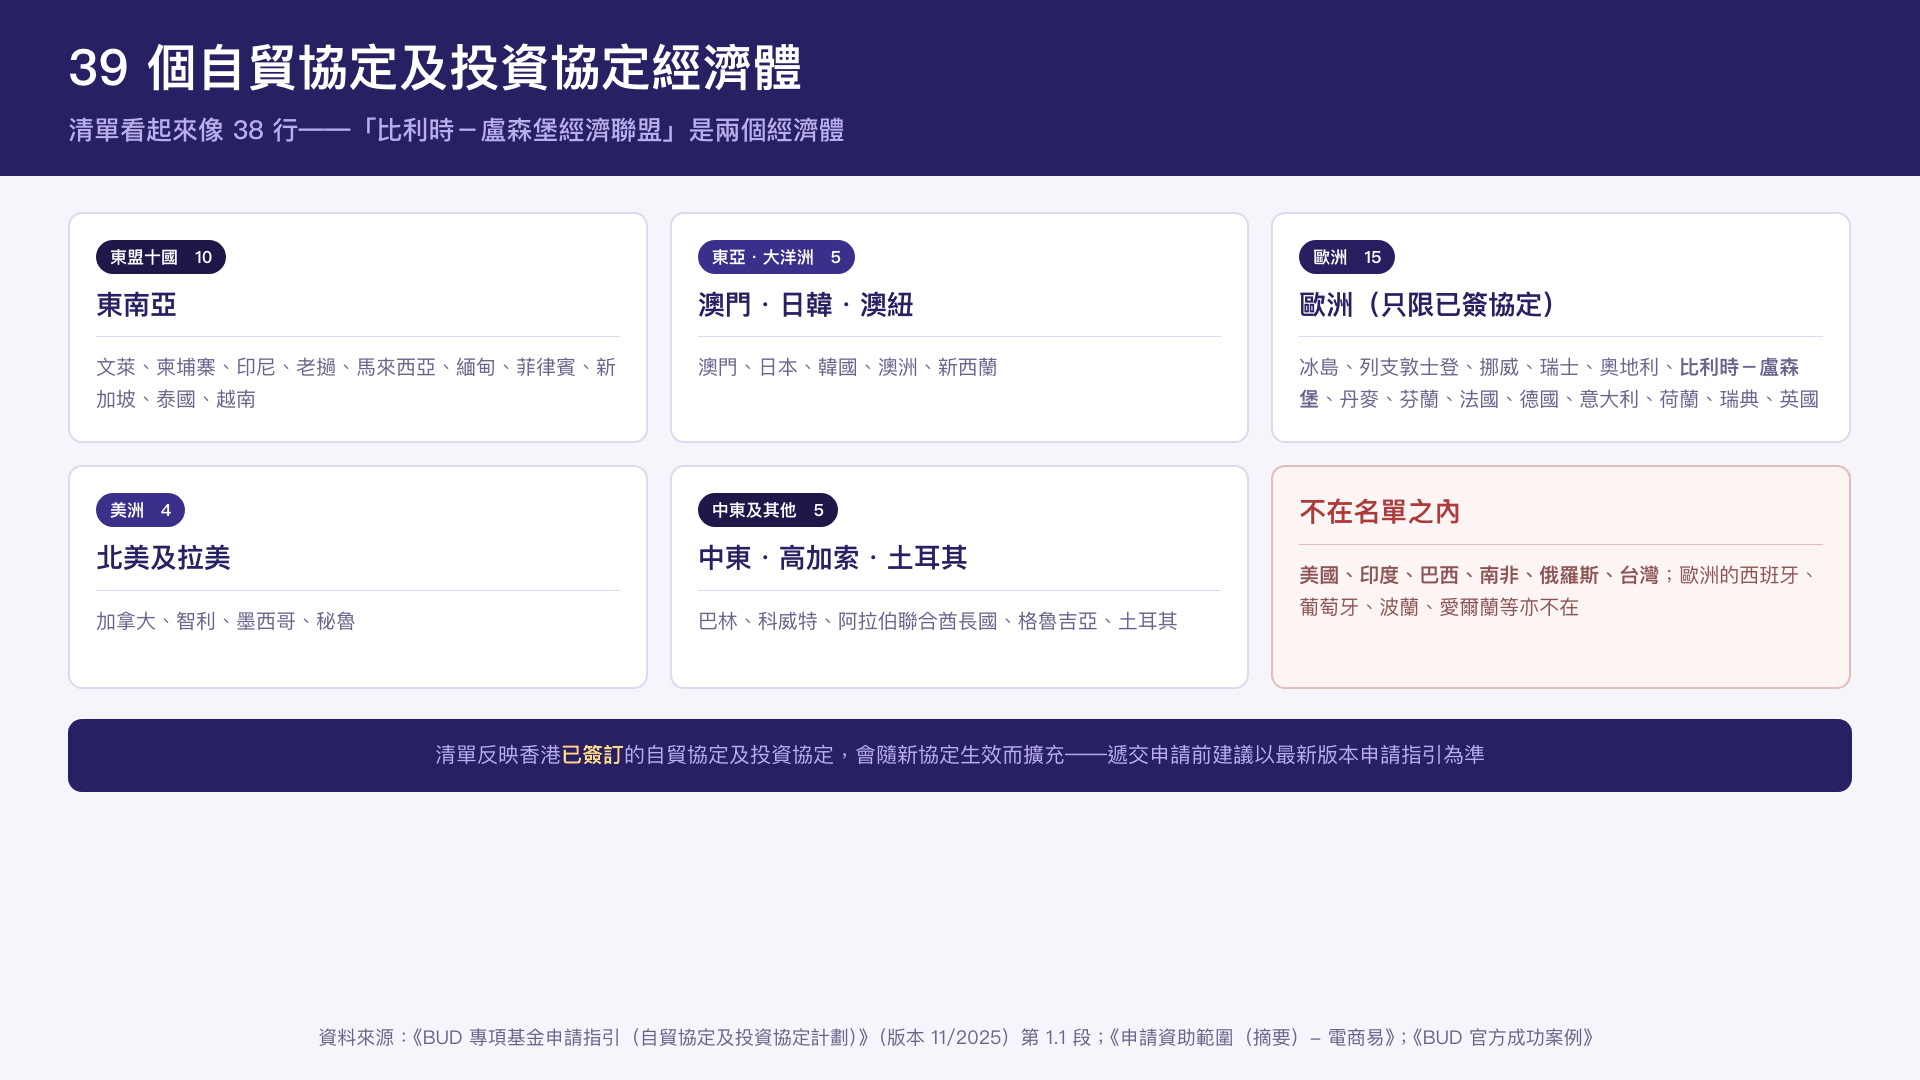Click the title 39 個自貿協定及投資協定經濟體
Screen dimensions: 1920x1080
(x=435, y=68)
